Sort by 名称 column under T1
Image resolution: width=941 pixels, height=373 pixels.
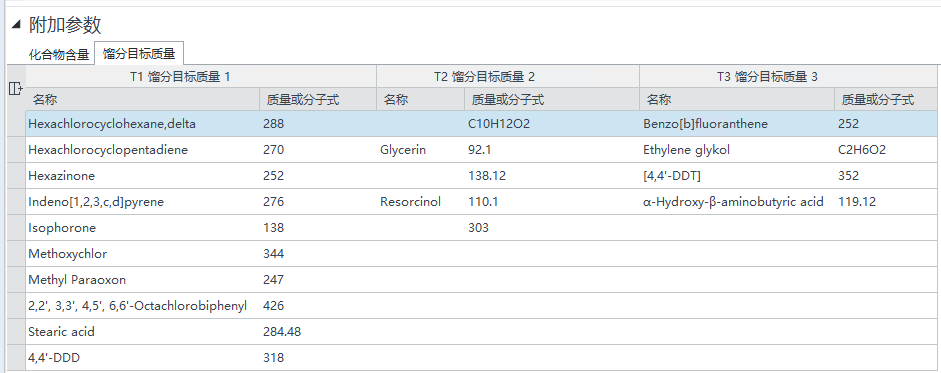(x=142, y=100)
